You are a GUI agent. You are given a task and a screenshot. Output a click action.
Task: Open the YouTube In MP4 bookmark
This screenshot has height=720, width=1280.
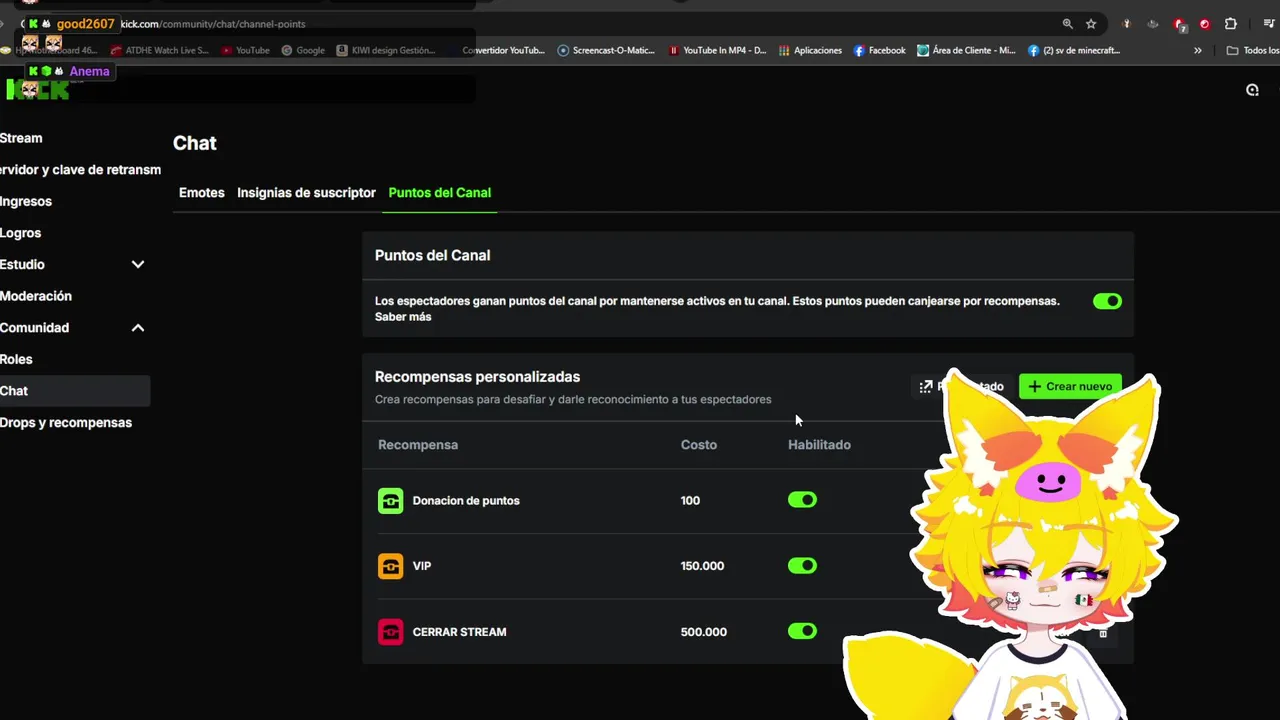(717, 50)
